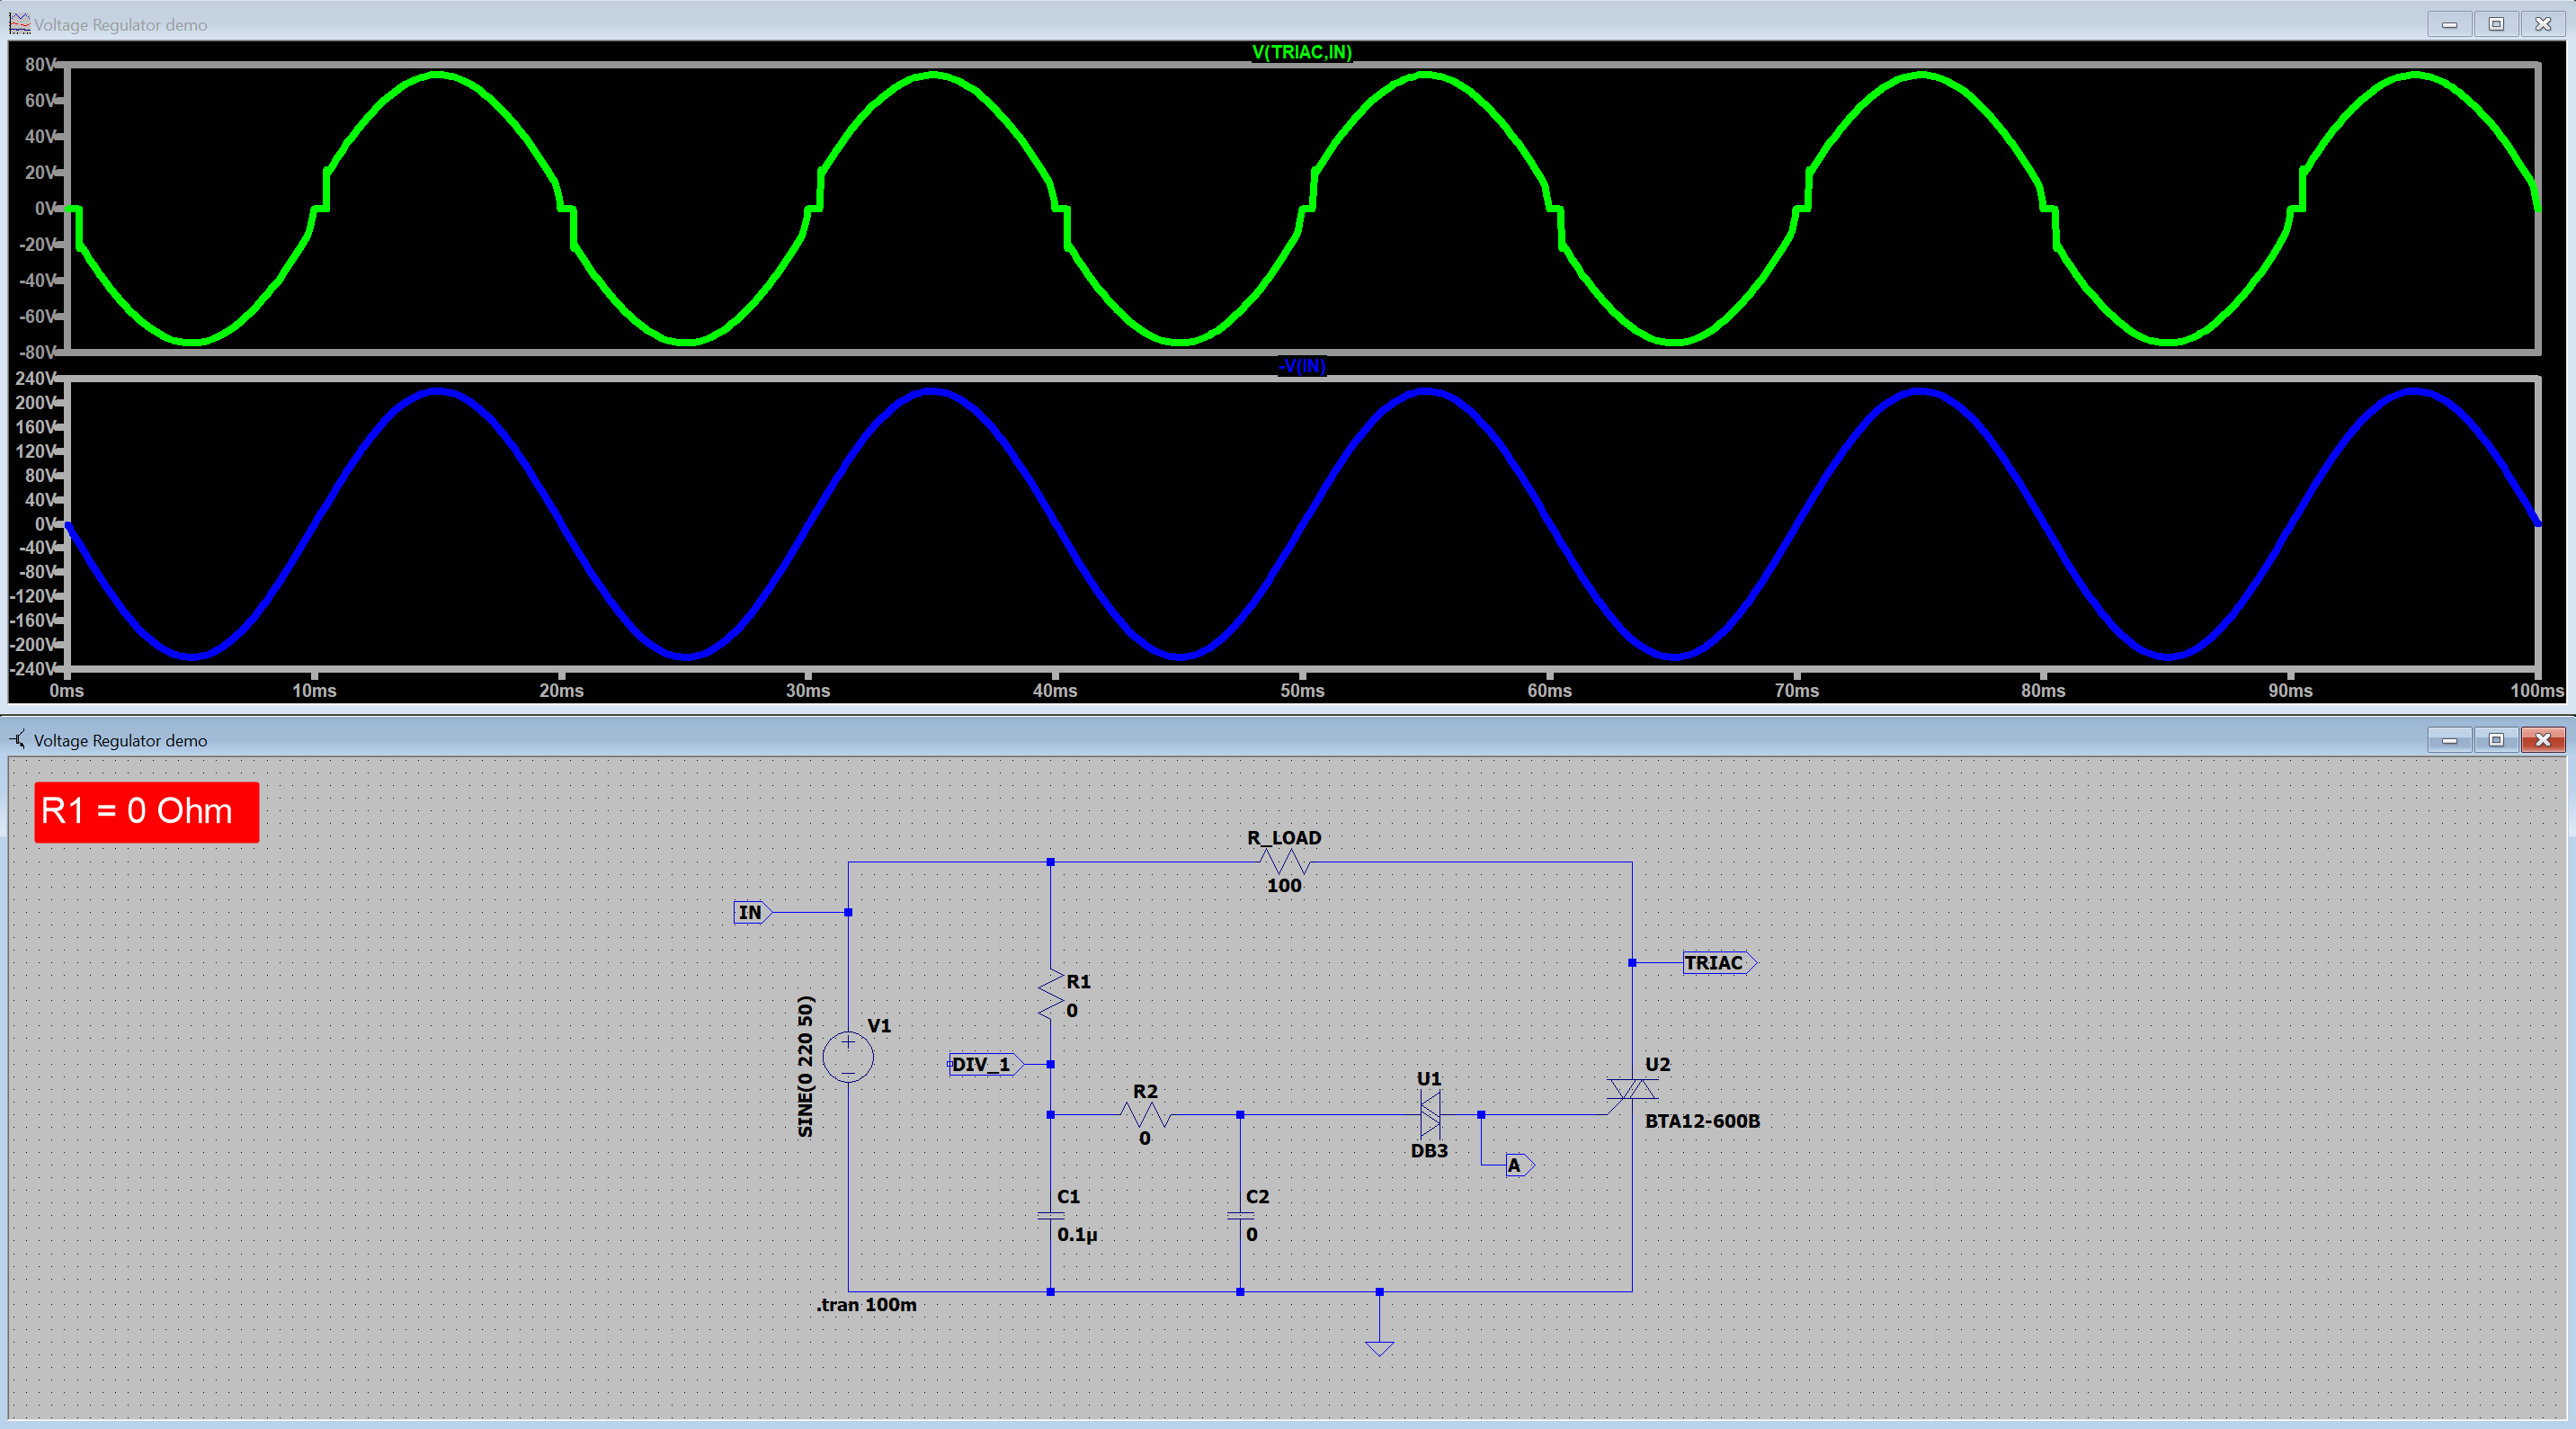Viewport: 2576px width, 1429px height.
Task: Click the -80V axis label on top plot
Action: coord(38,352)
